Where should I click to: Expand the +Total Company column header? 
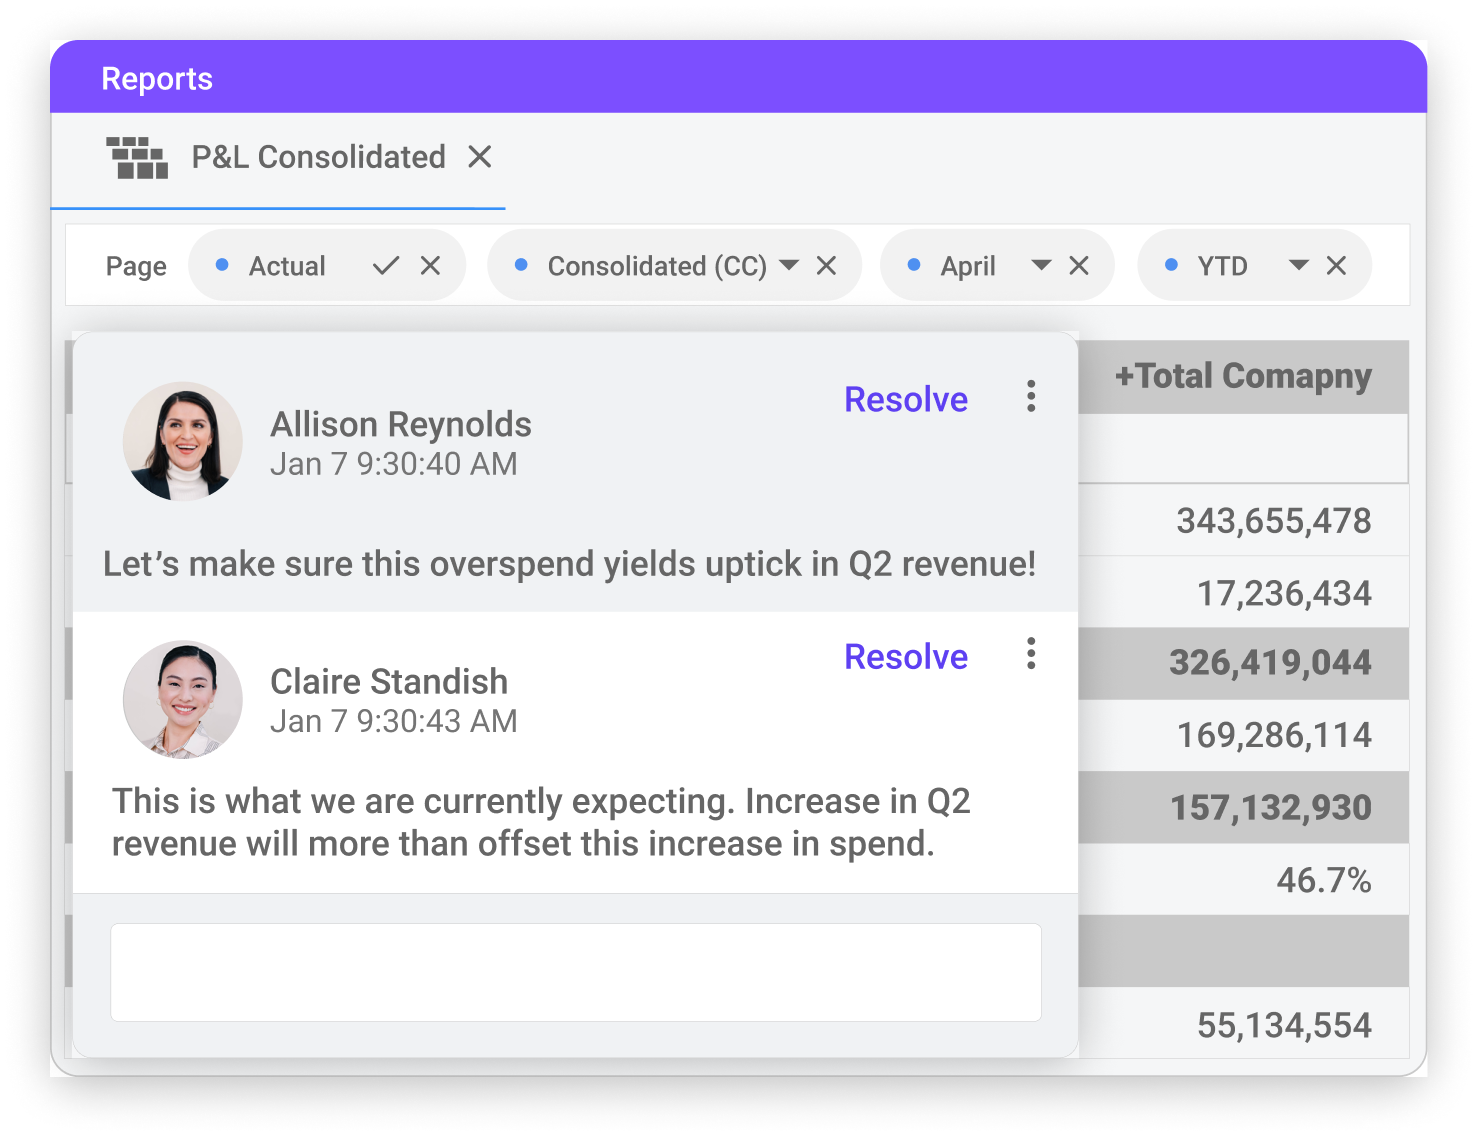(x=1242, y=377)
